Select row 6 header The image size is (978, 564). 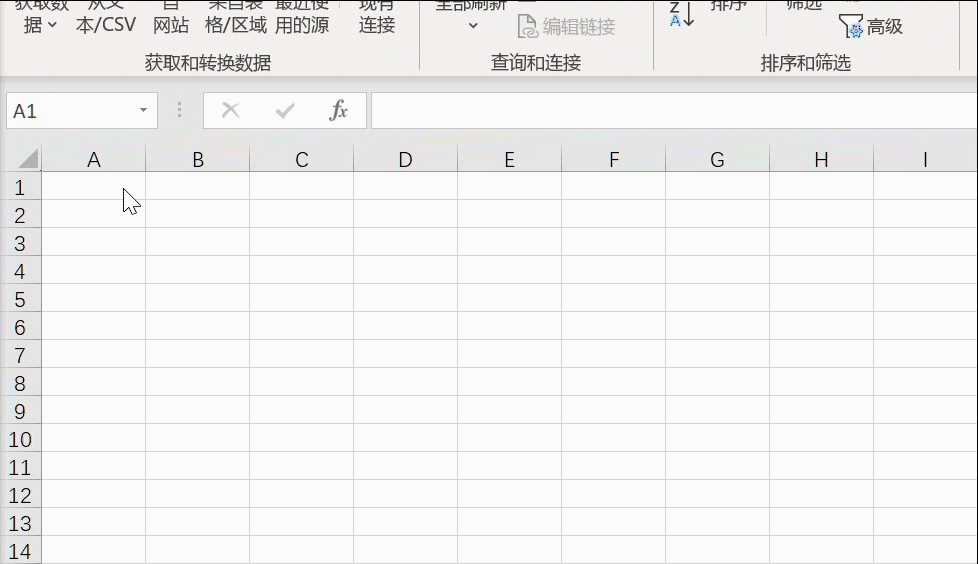[20, 328]
